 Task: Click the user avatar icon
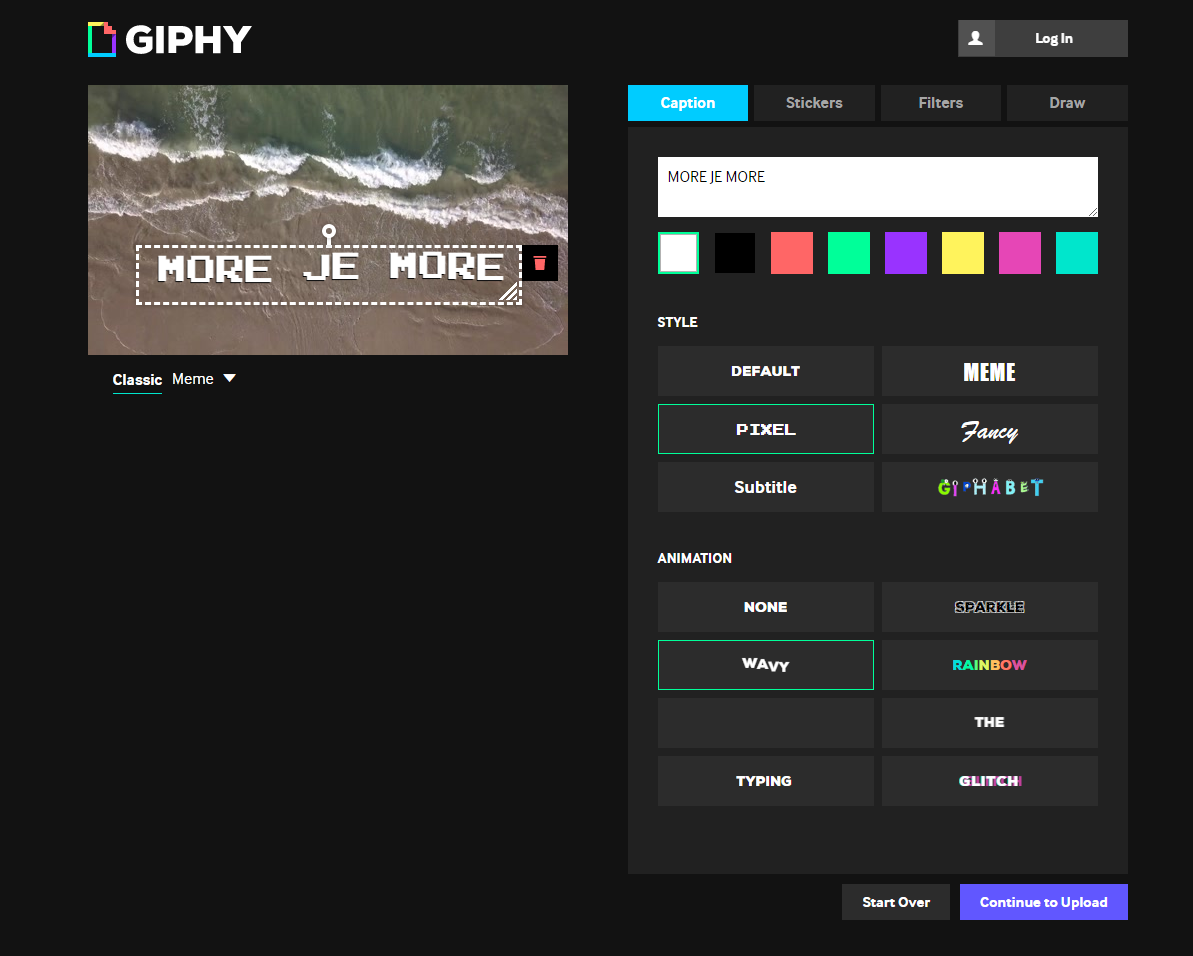pos(976,39)
